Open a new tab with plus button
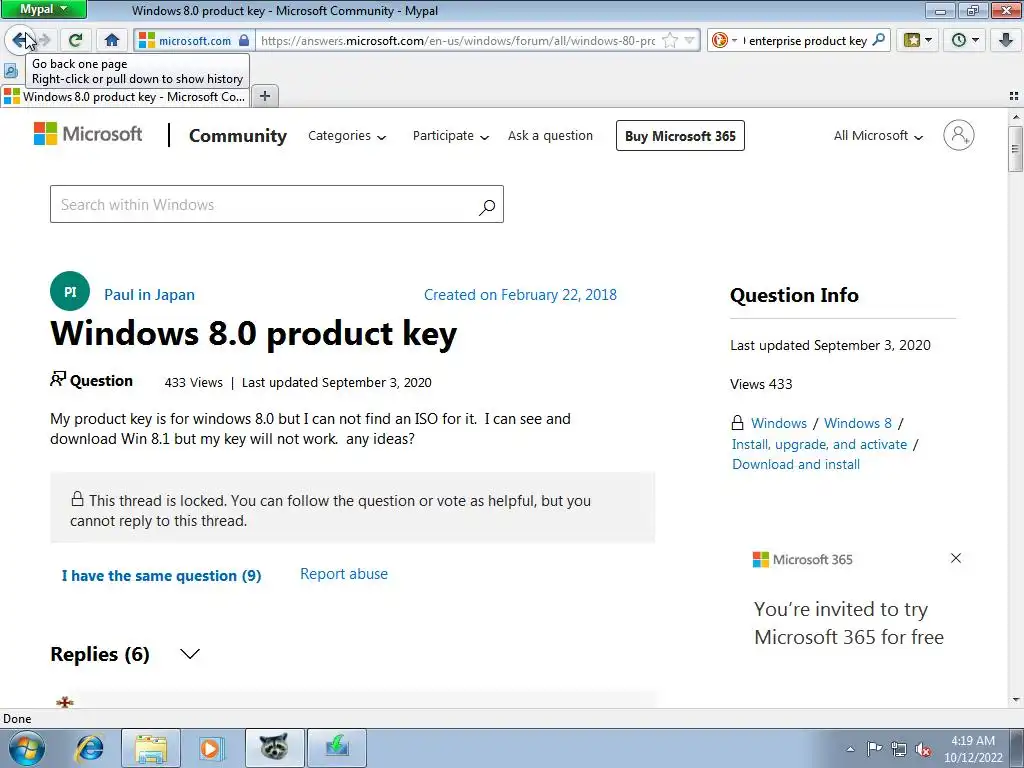The height and width of the screenshot is (768, 1024). pyautogui.click(x=264, y=97)
